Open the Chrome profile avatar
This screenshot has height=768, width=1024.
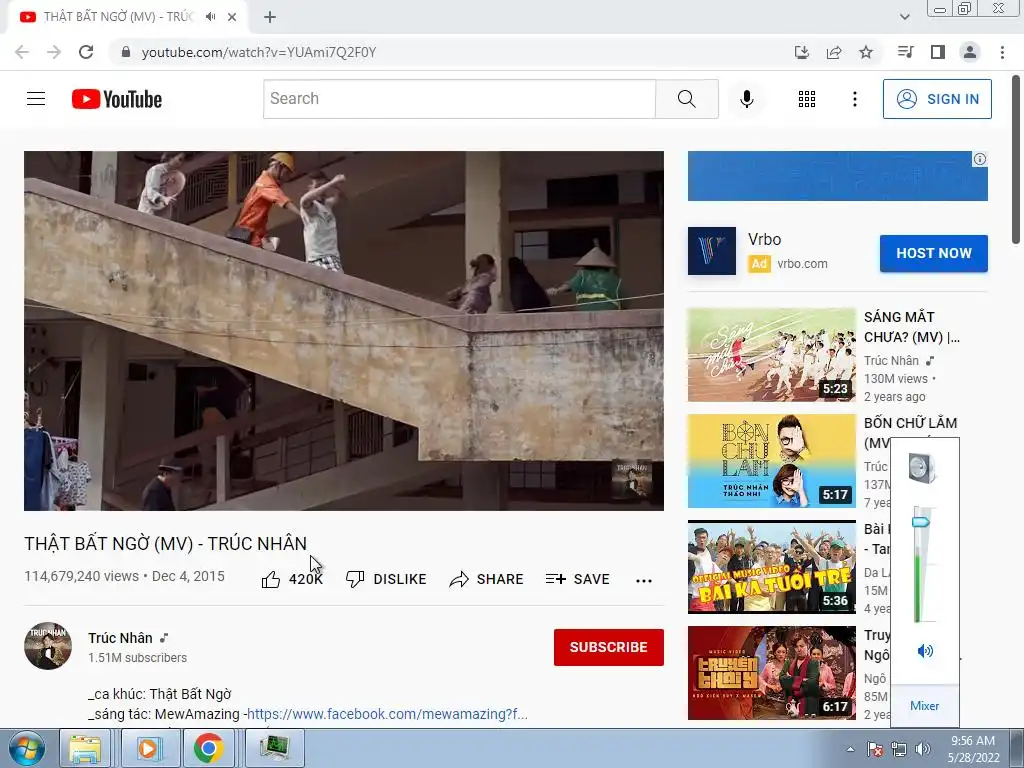[970, 52]
